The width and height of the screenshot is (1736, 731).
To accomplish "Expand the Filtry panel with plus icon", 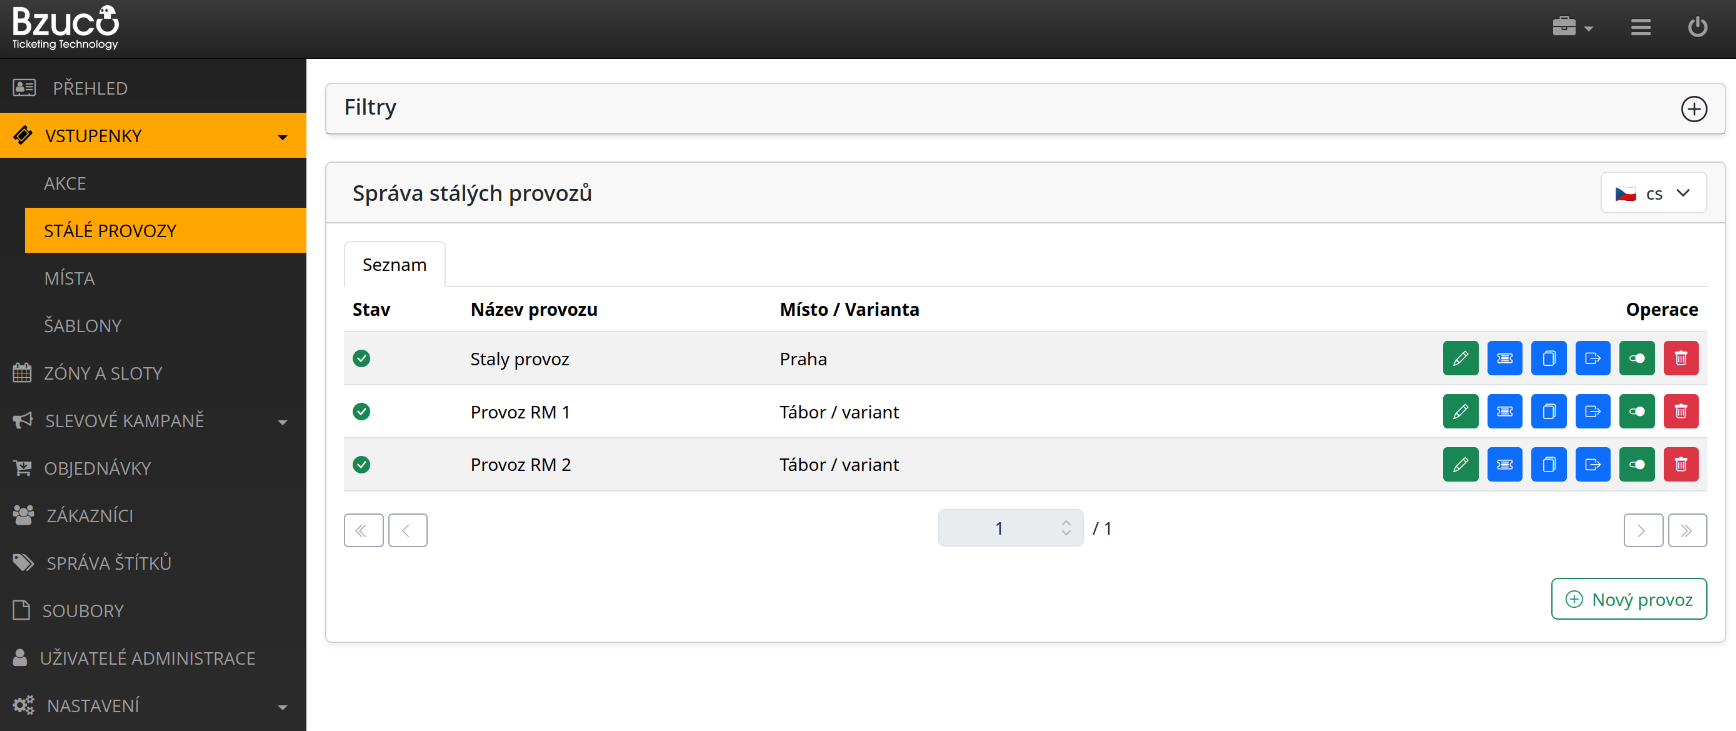I will tap(1693, 109).
